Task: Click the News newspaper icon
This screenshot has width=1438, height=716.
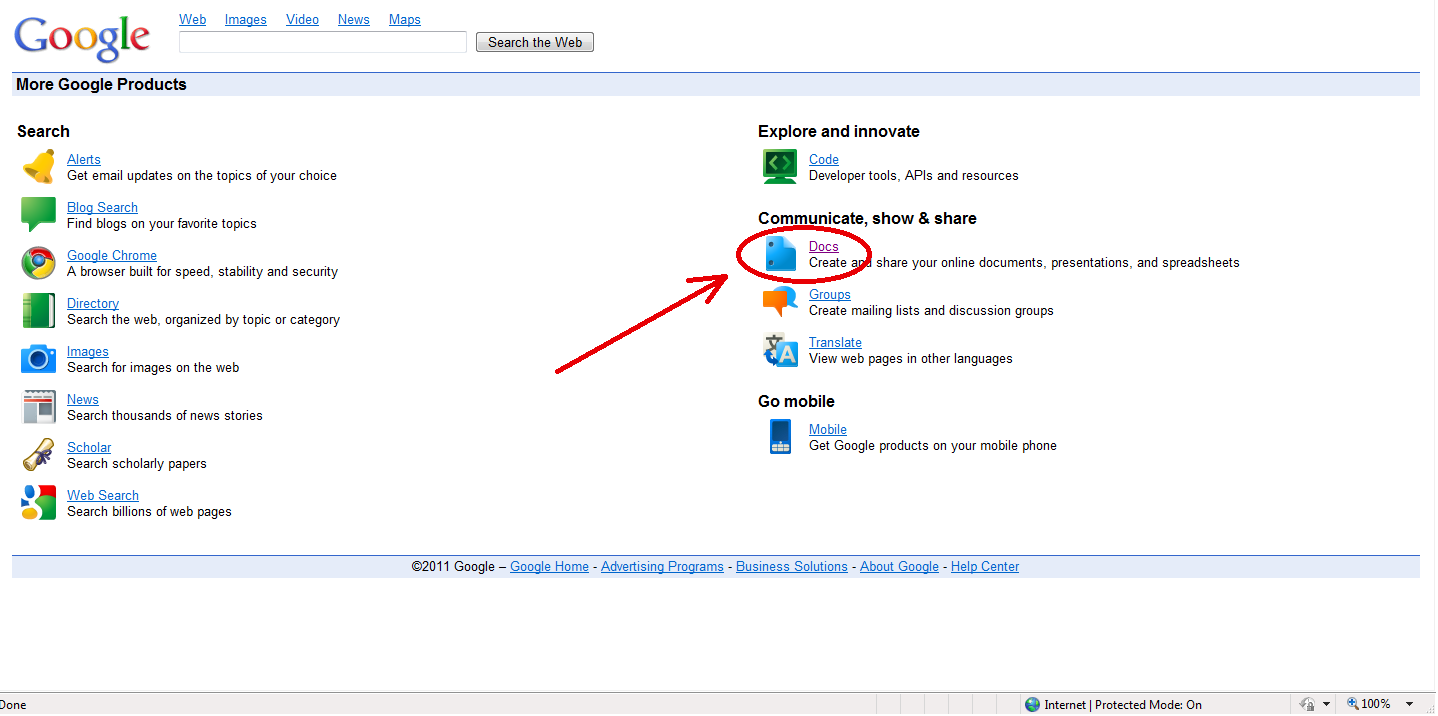Action: [39, 407]
